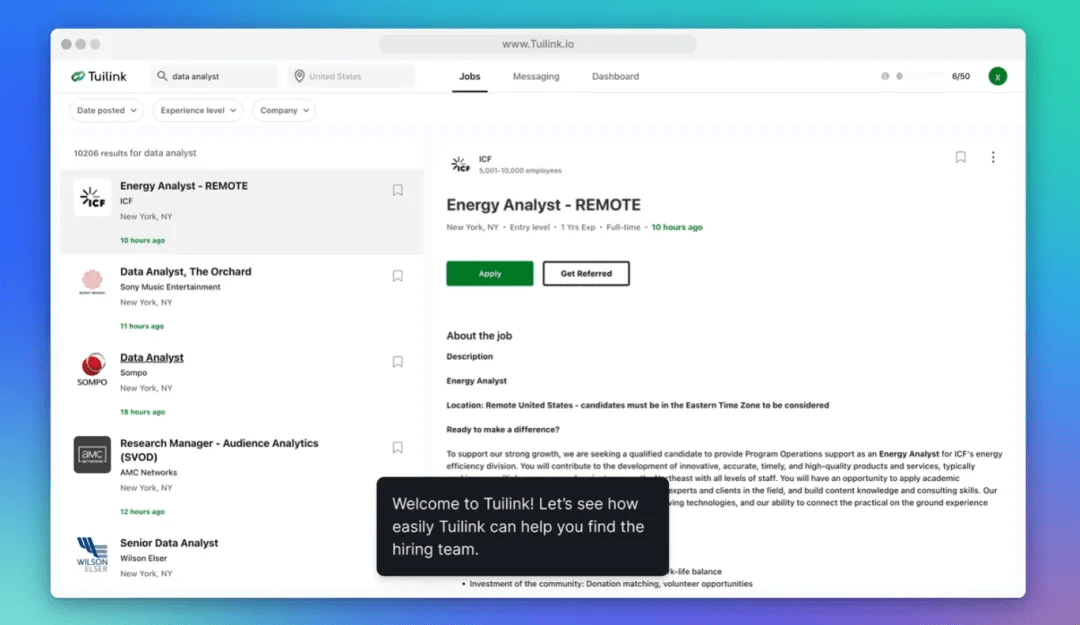Click the Get Referred button
Screen dimensions: 1080x625
586,274
